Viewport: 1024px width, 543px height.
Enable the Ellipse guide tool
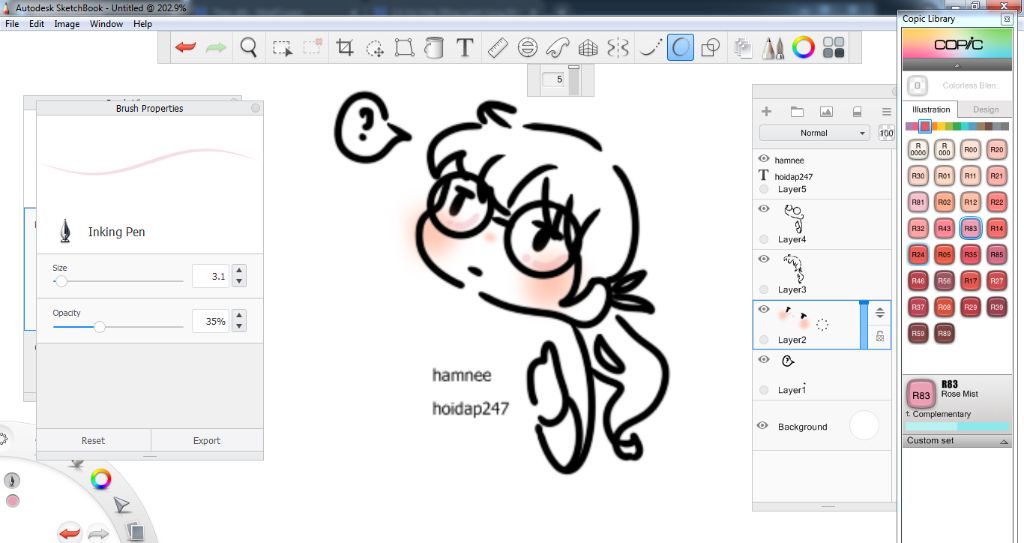click(x=528, y=47)
